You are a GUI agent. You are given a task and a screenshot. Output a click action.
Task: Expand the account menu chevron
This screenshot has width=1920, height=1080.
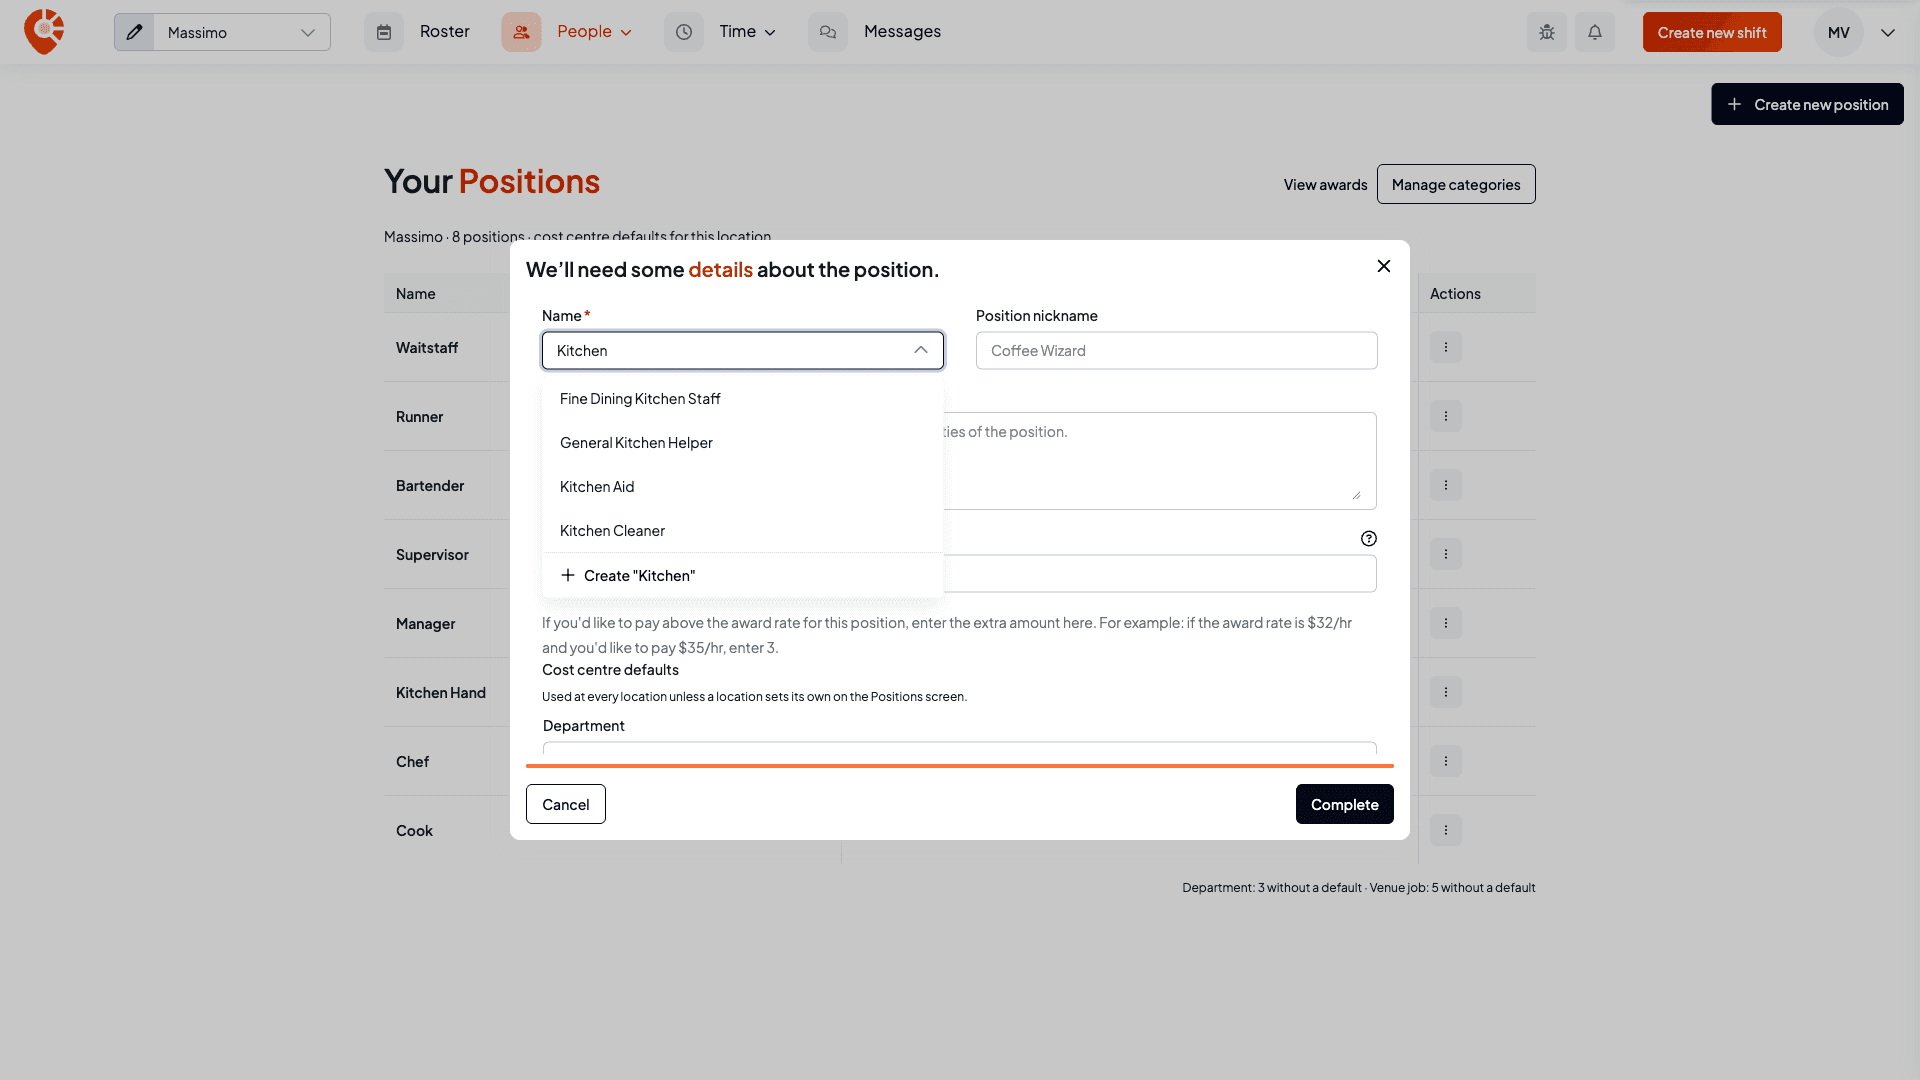[1888, 33]
